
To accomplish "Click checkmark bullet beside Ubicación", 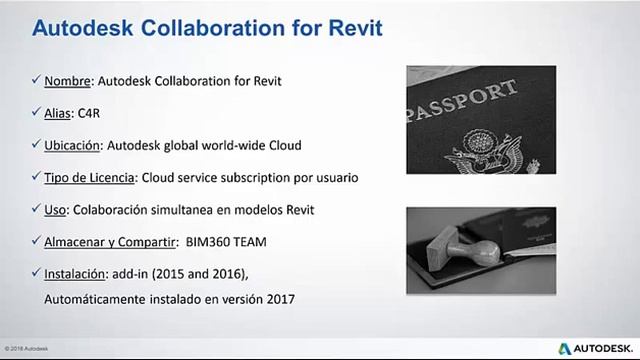I will 36,144.
